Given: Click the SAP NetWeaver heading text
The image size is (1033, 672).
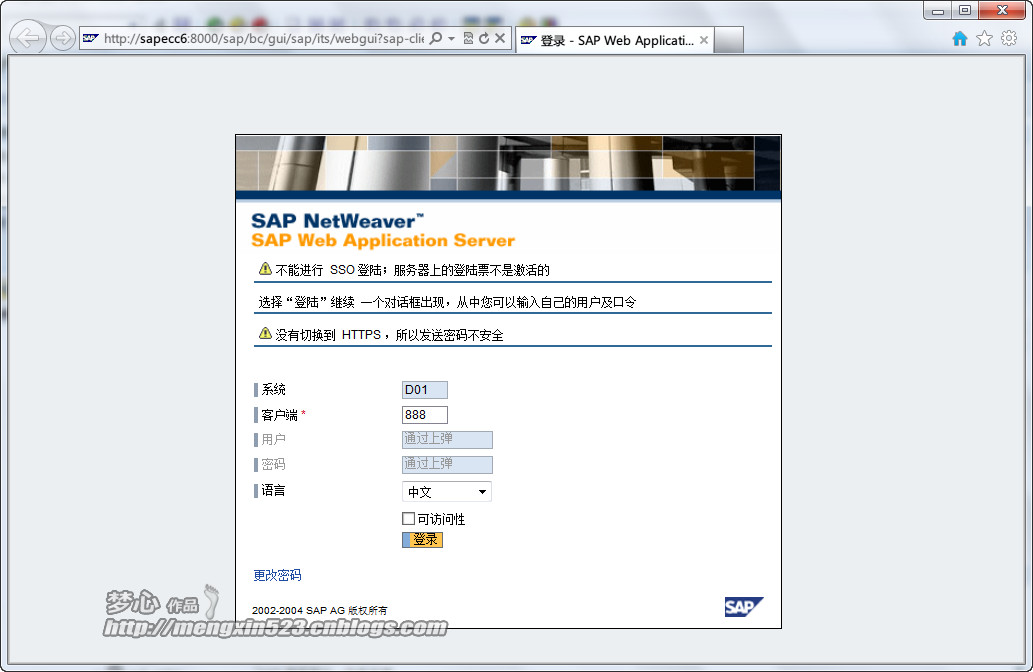Looking at the screenshot, I should pyautogui.click(x=337, y=221).
